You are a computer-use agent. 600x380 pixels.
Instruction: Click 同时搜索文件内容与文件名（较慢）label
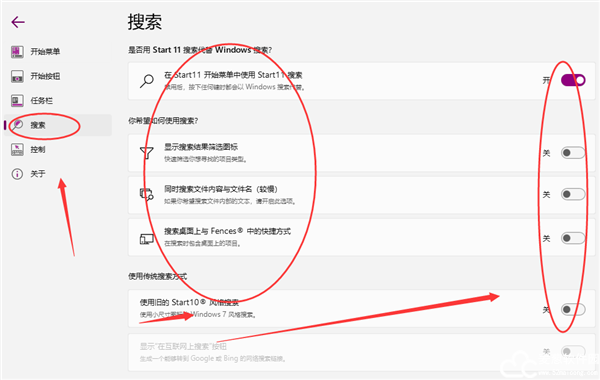(x=221, y=189)
